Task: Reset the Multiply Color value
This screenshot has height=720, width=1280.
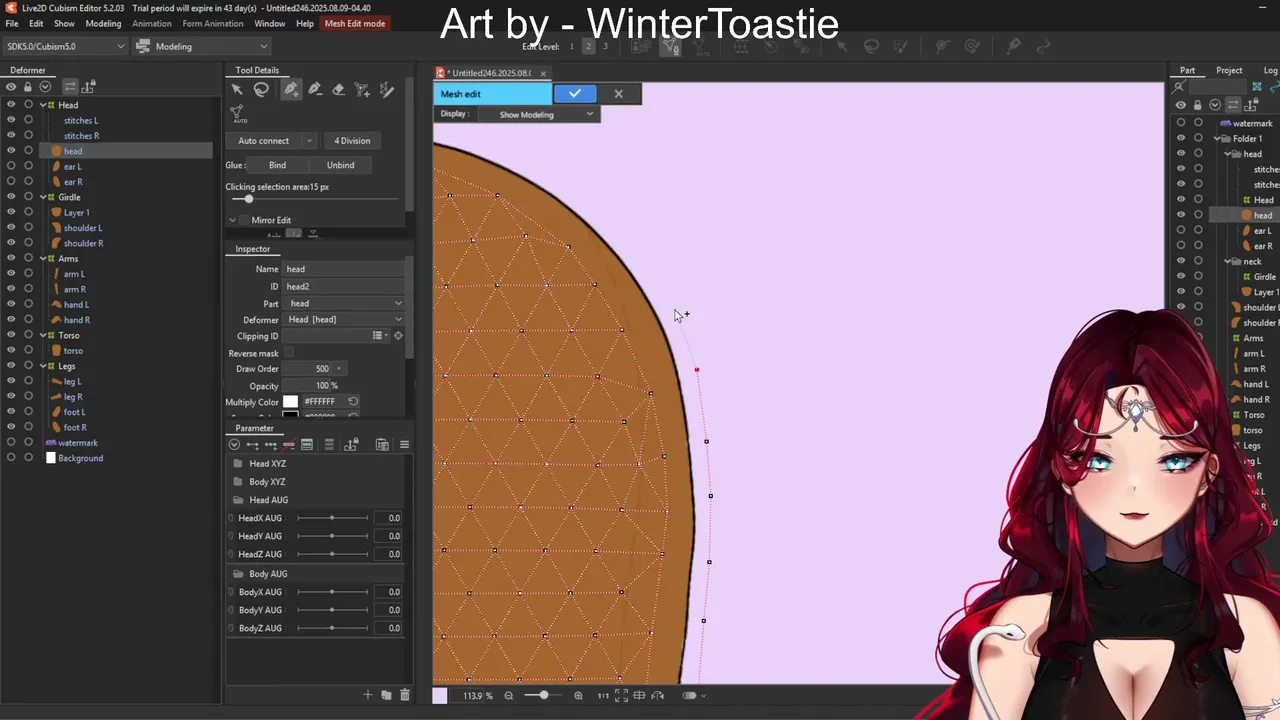Action: click(x=353, y=401)
